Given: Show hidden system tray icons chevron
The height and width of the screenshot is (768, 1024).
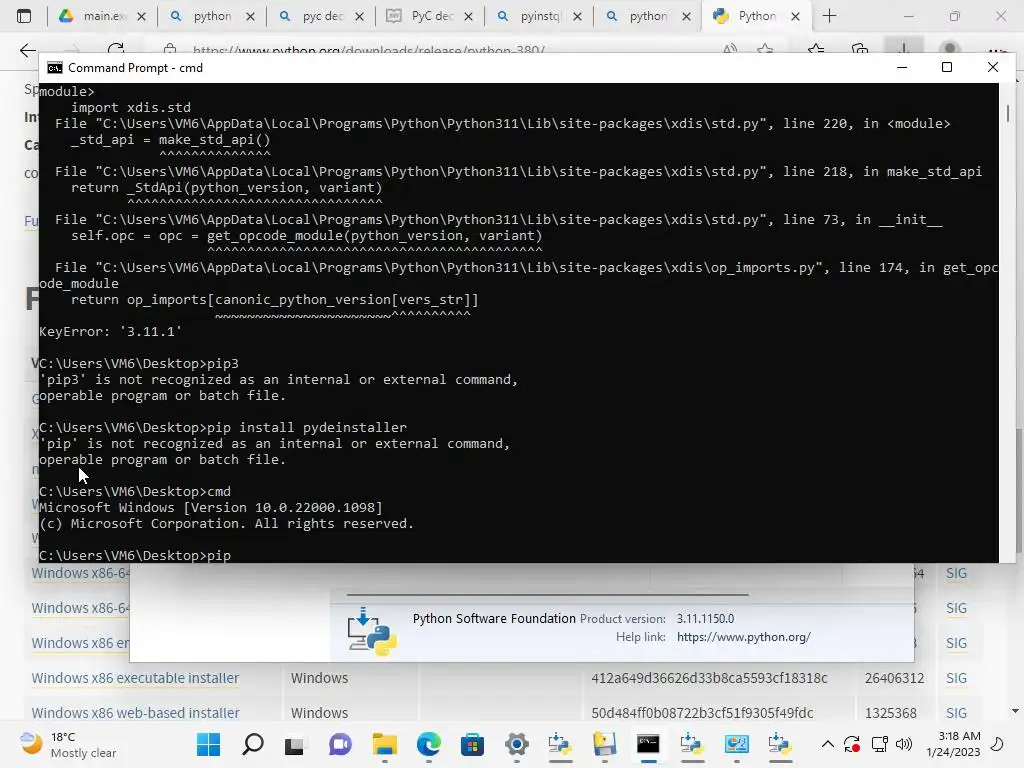Looking at the screenshot, I should pyautogui.click(x=827, y=744).
